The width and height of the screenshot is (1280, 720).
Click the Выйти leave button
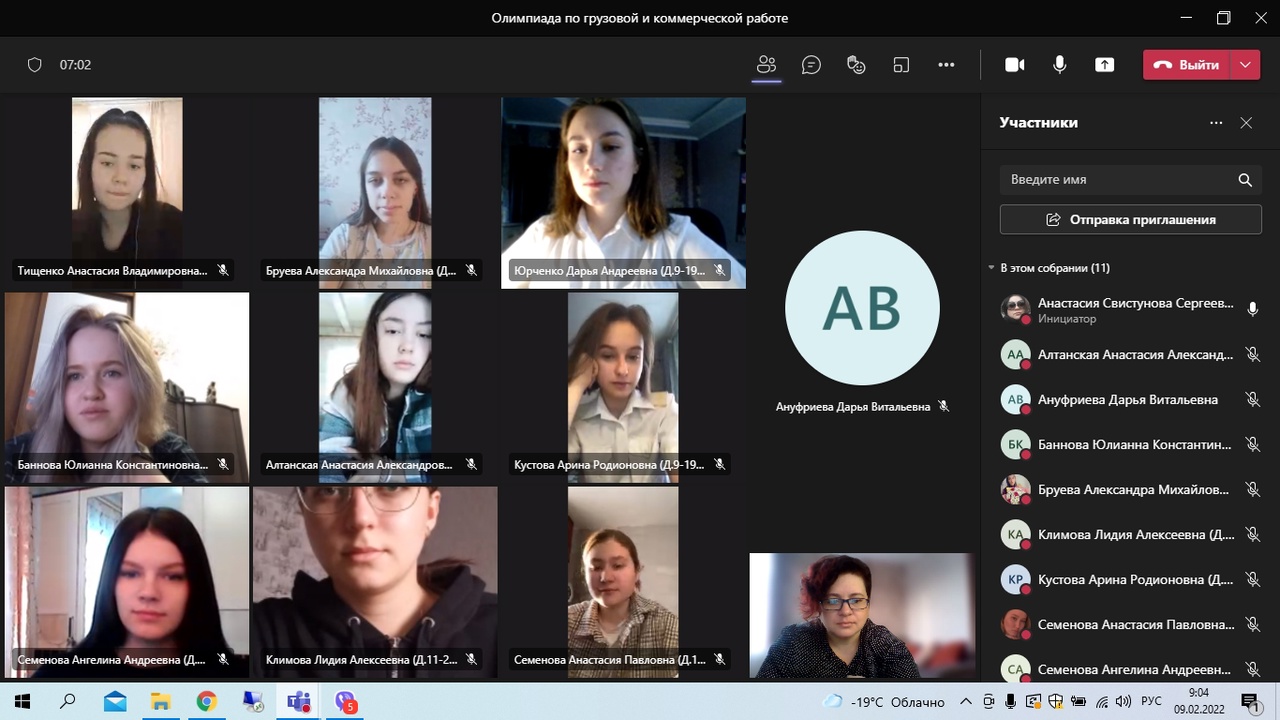1187,65
